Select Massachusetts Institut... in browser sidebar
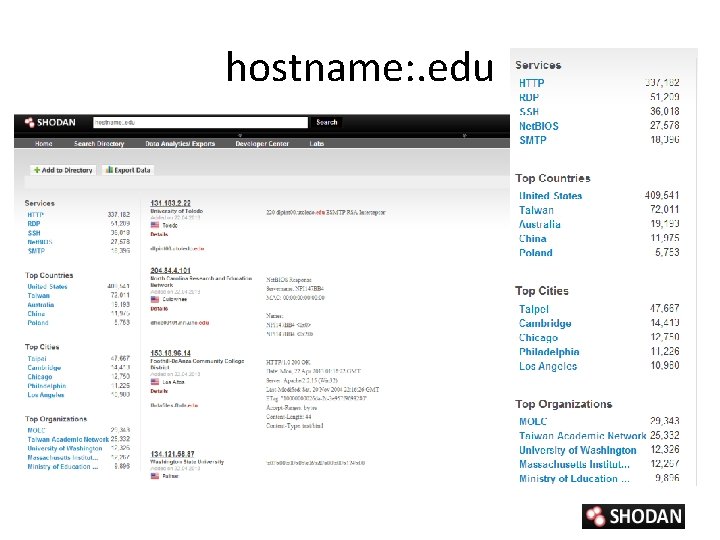The width and height of the screenshot is (720, 540). coord(62,457)
